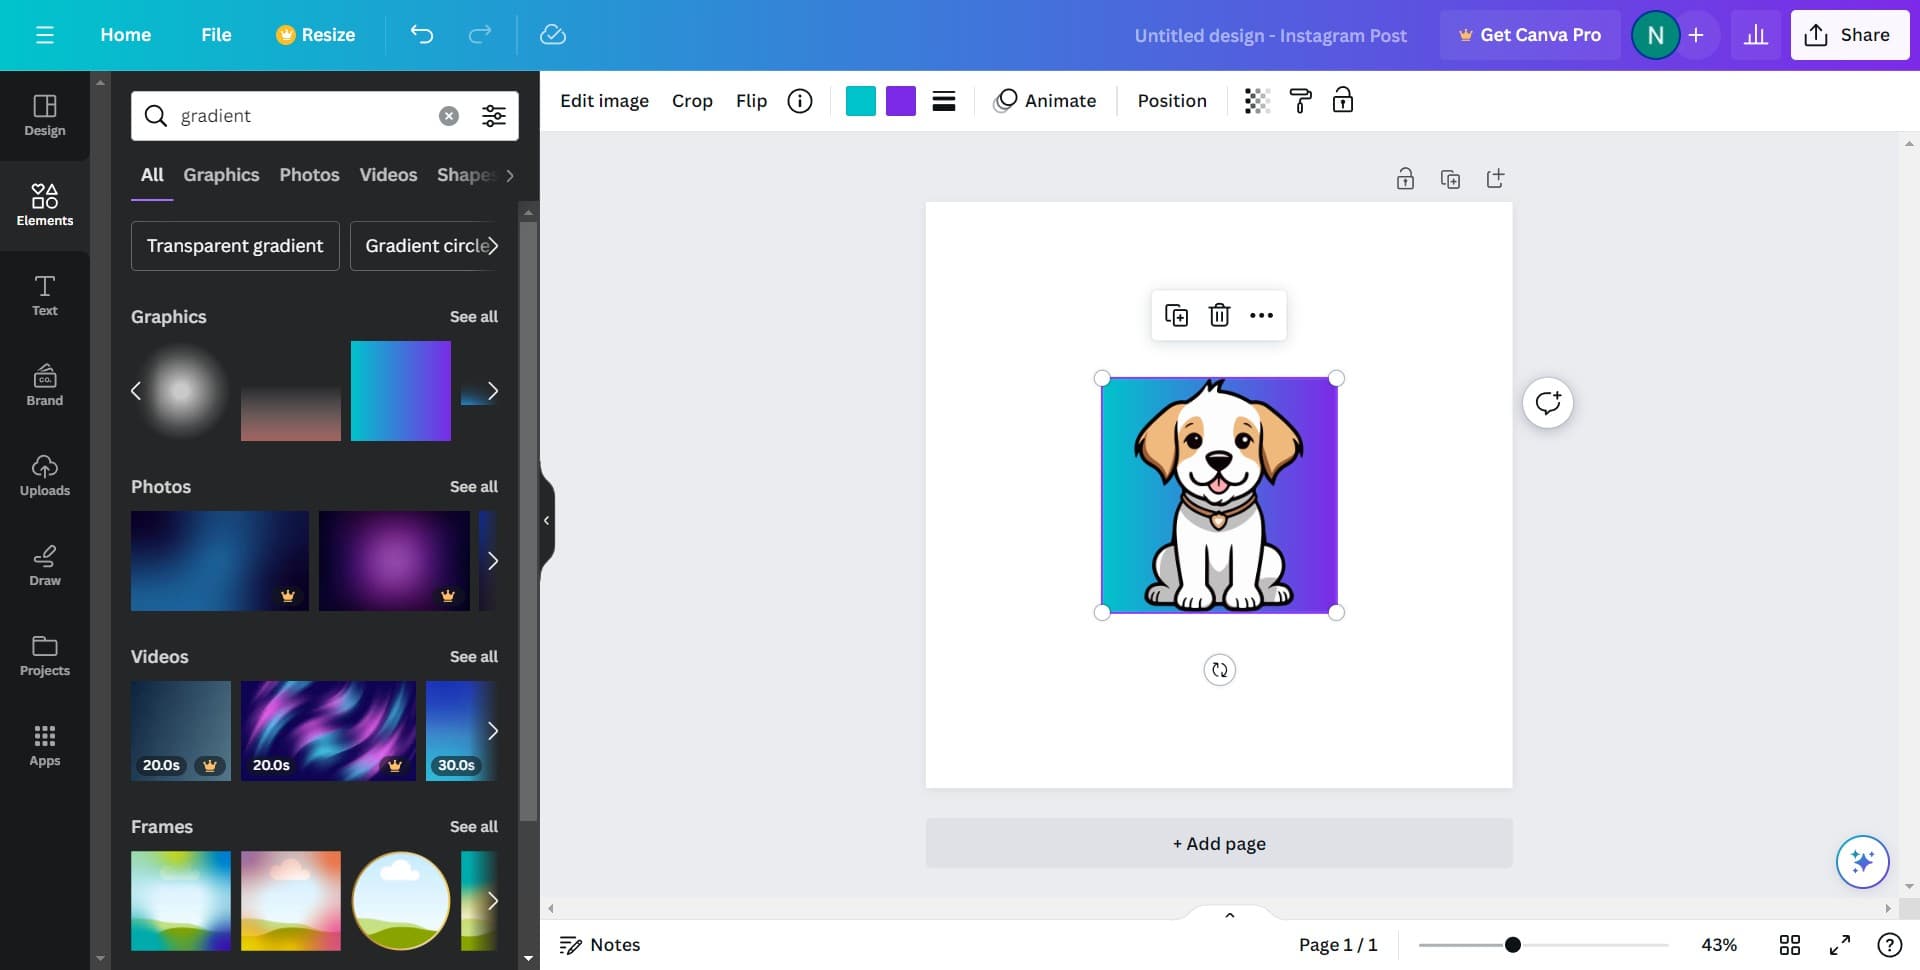Expand more options on floating toolbar

coord(1262,315)
